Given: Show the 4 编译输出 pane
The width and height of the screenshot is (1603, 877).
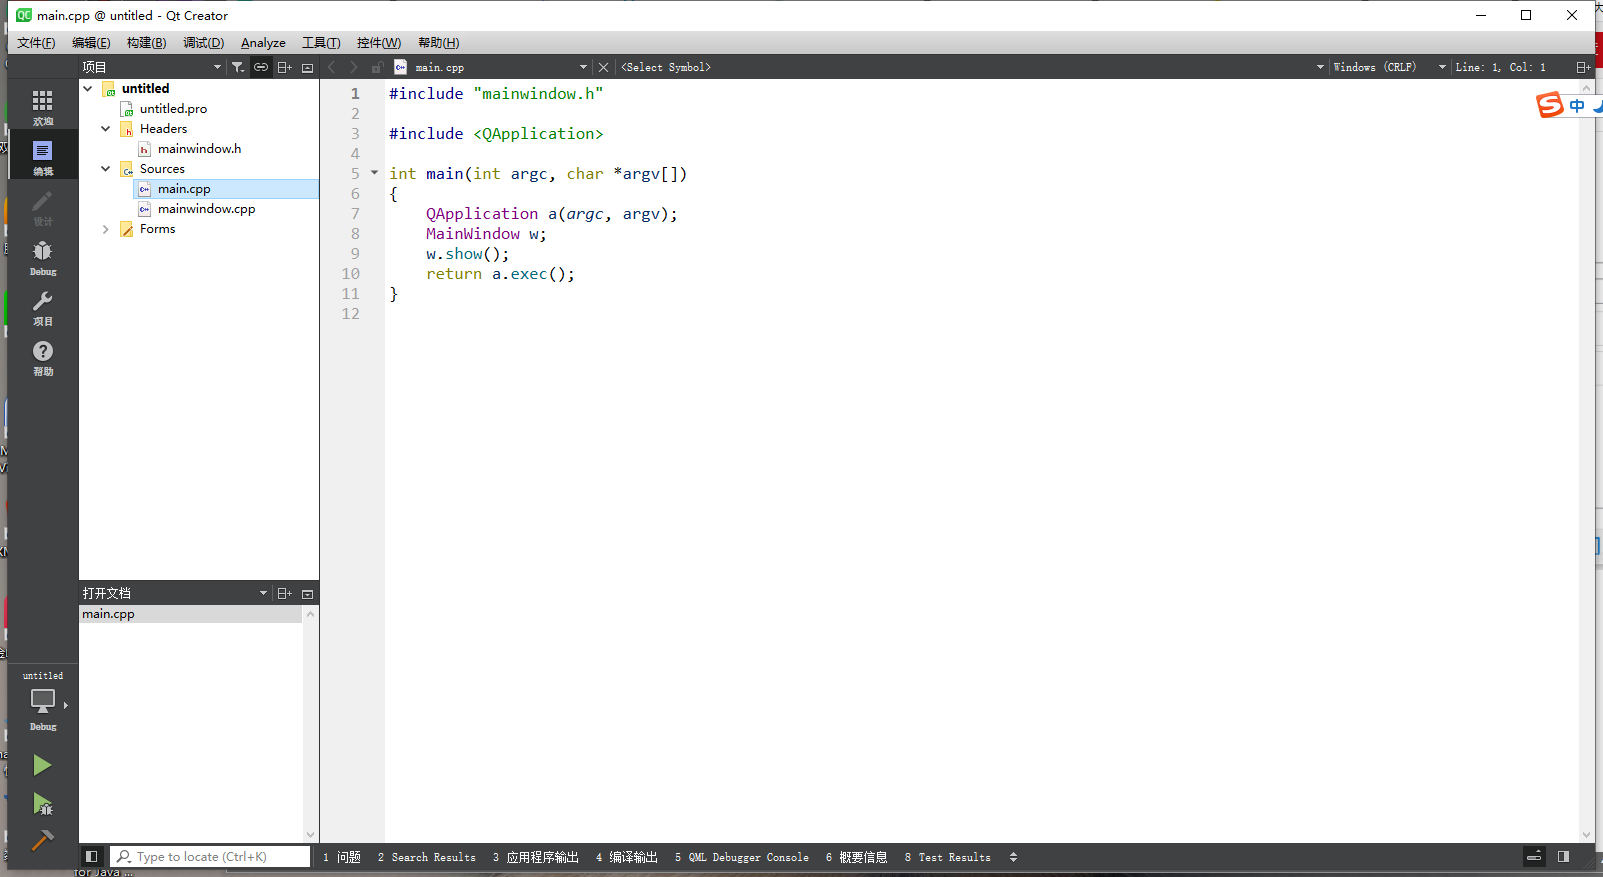Looking at the screenshot, I should point(626,857).
